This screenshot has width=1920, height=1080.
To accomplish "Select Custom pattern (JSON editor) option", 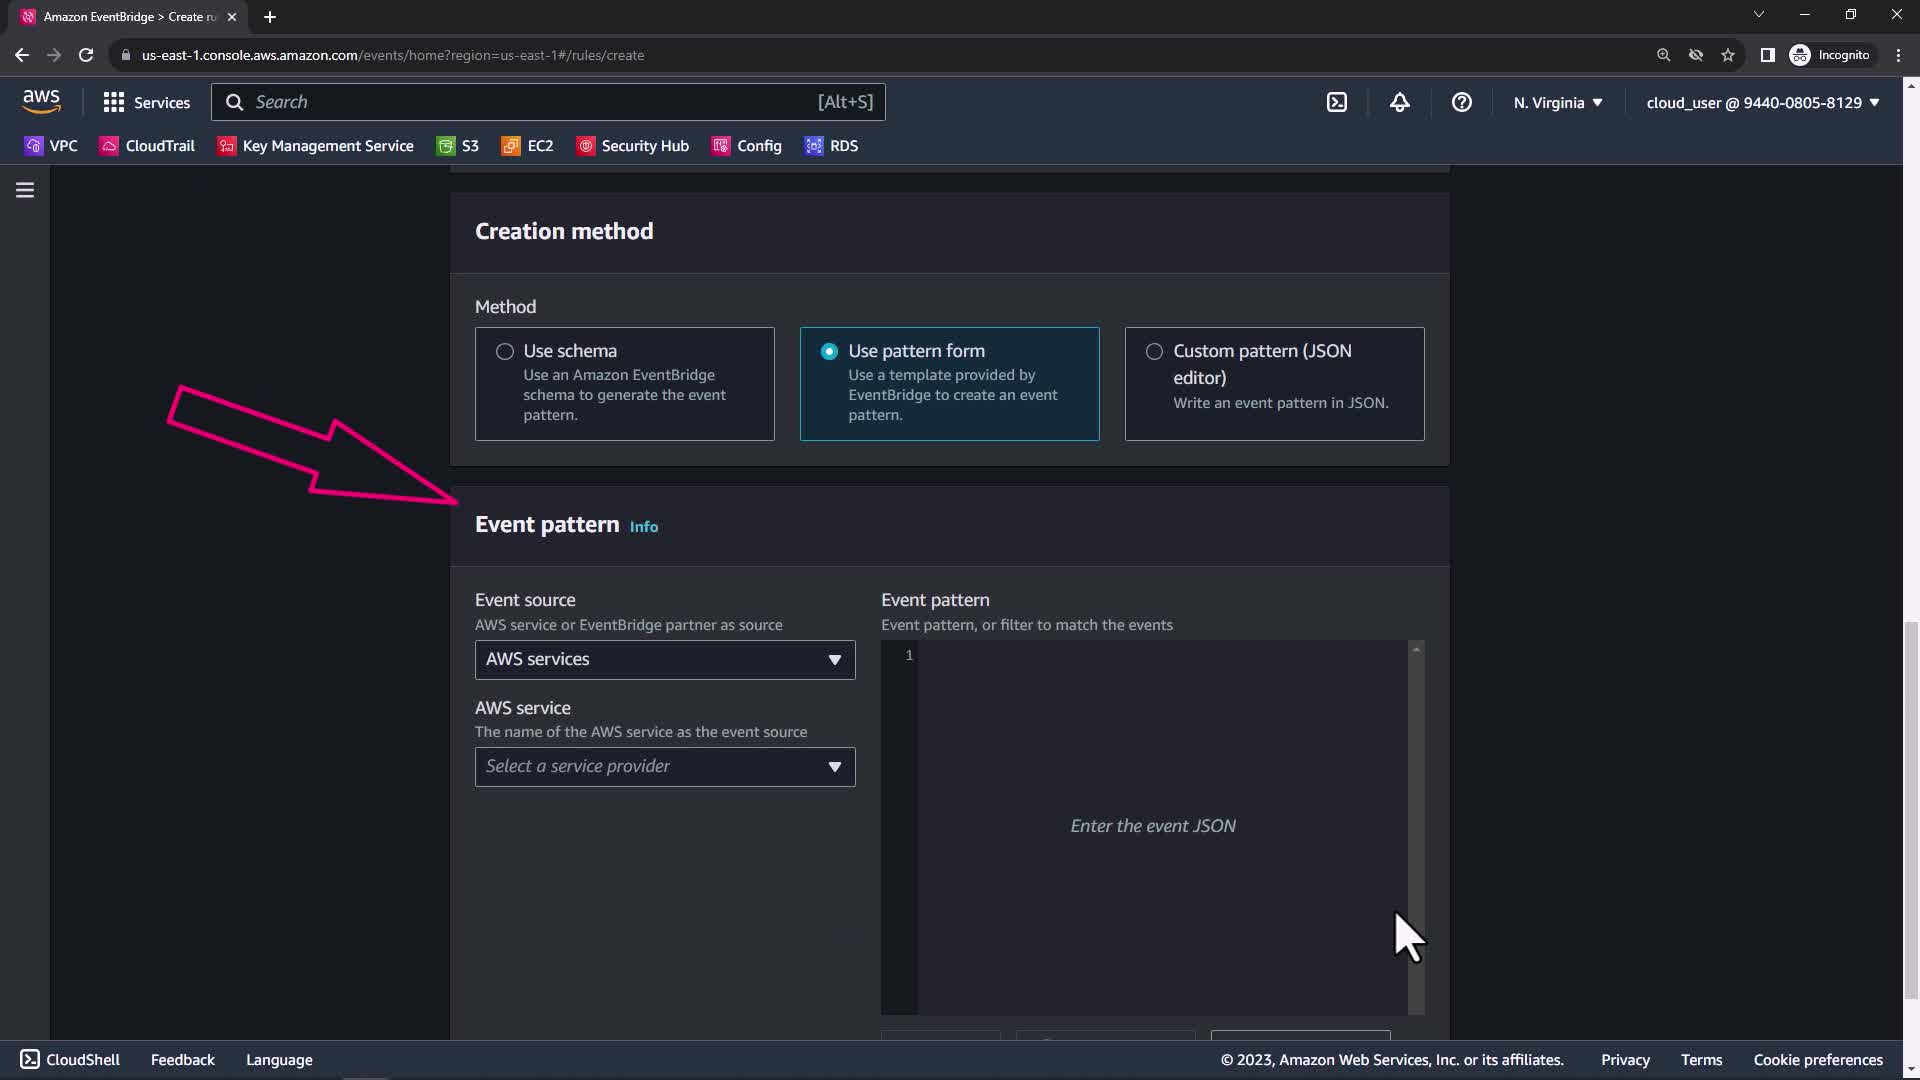I will pos(1154,351).
